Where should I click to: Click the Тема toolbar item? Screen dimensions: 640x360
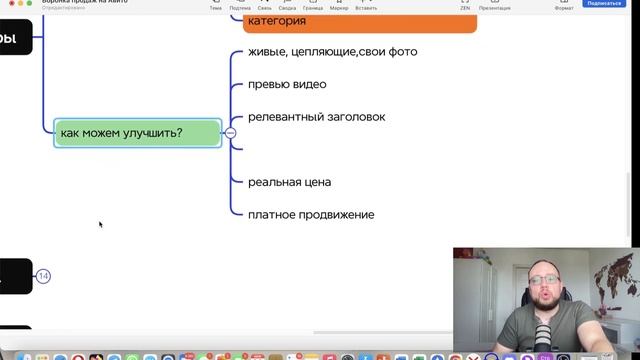pos(216,5)
